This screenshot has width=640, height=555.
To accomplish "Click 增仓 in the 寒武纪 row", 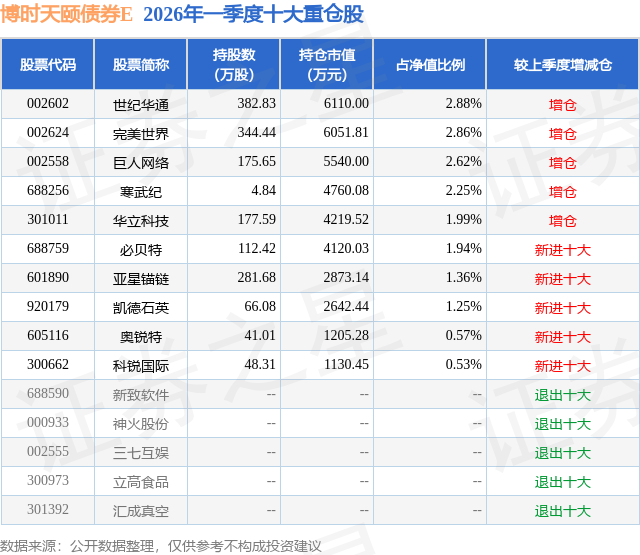I will 563,192.
